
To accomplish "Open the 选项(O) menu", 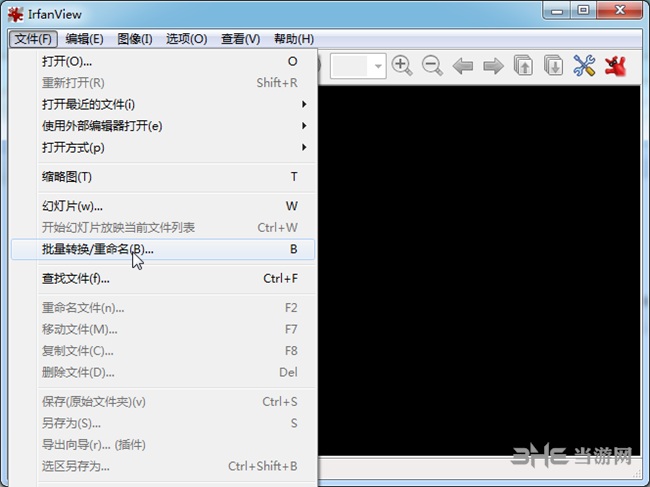I will [187, 39].
